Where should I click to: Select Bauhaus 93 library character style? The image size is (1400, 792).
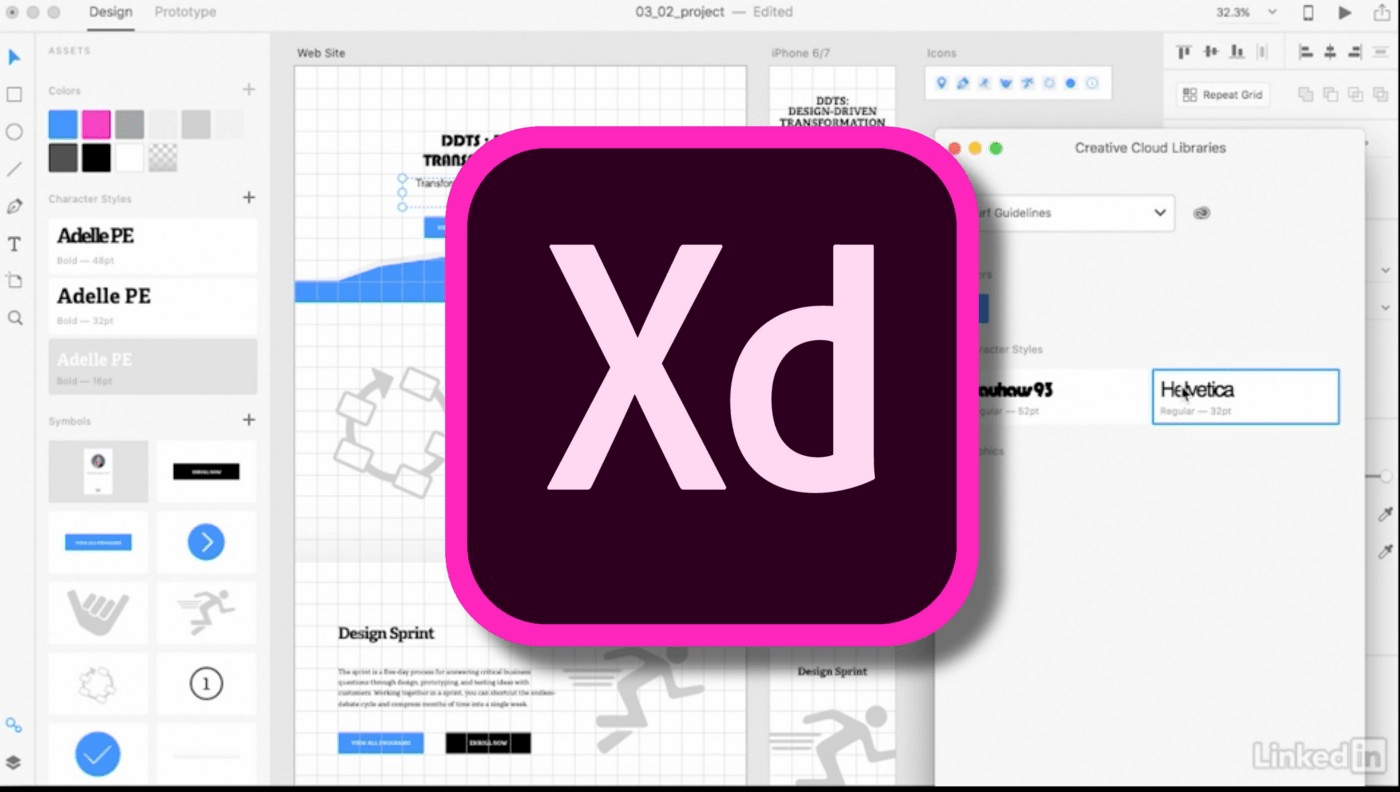[x=1060, y=396]
